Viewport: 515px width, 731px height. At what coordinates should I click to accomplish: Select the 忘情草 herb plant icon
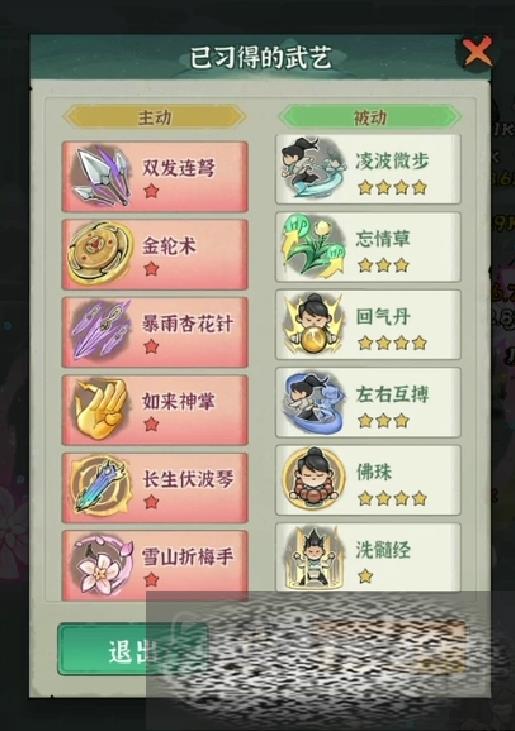313,246
